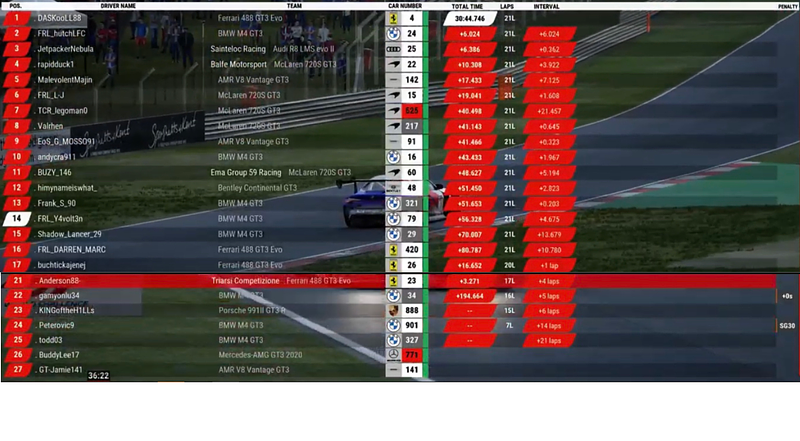Click the Sainteloc Racing team name
The image size is (800, 441).
point(238,49)
